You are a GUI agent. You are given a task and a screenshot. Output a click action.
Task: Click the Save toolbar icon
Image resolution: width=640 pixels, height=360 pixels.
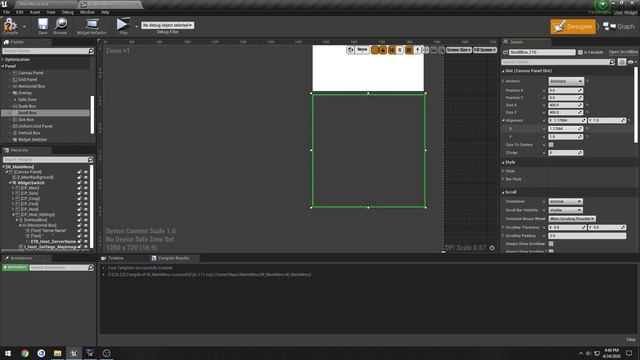(43, 25)
